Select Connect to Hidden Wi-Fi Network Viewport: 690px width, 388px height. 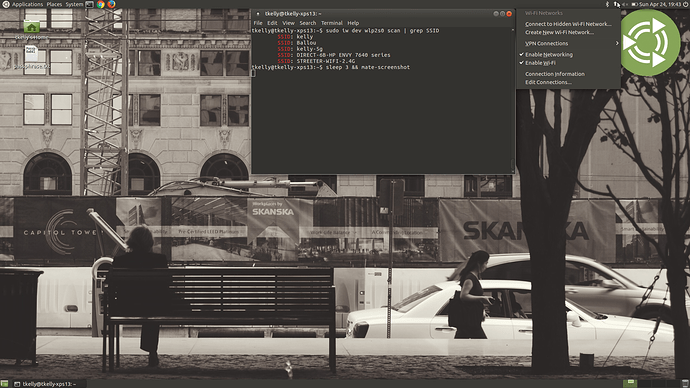(x=568, y=24)
